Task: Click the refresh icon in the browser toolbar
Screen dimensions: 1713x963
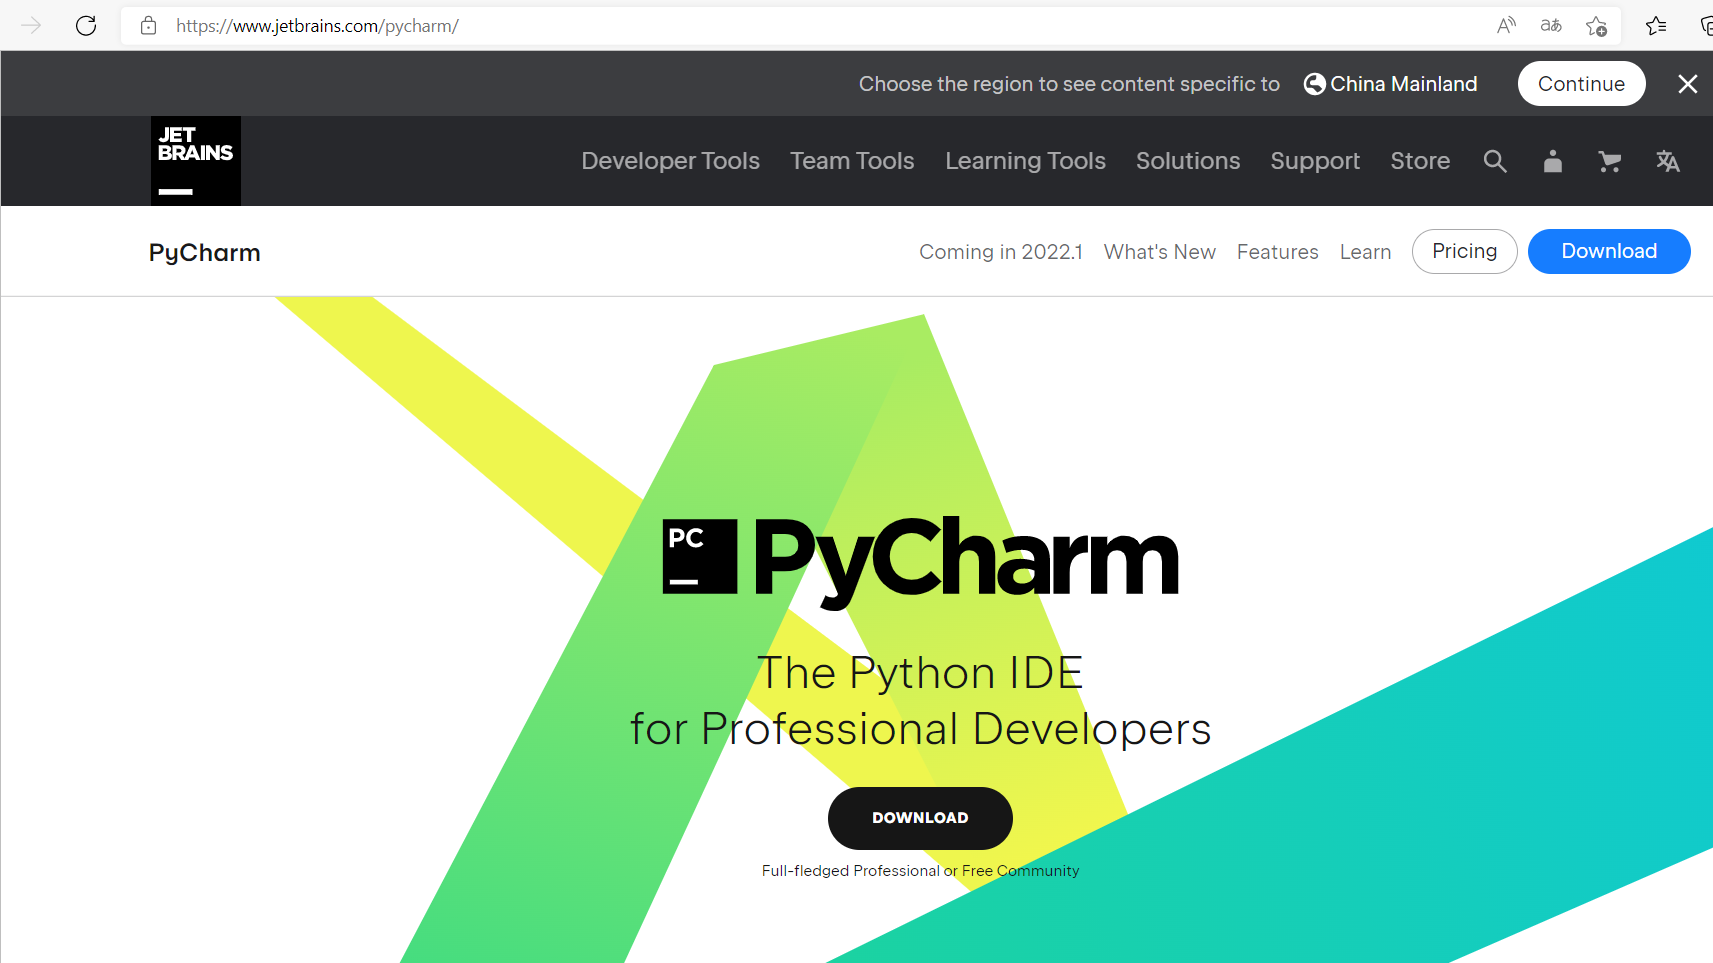Action: (86, 25)
